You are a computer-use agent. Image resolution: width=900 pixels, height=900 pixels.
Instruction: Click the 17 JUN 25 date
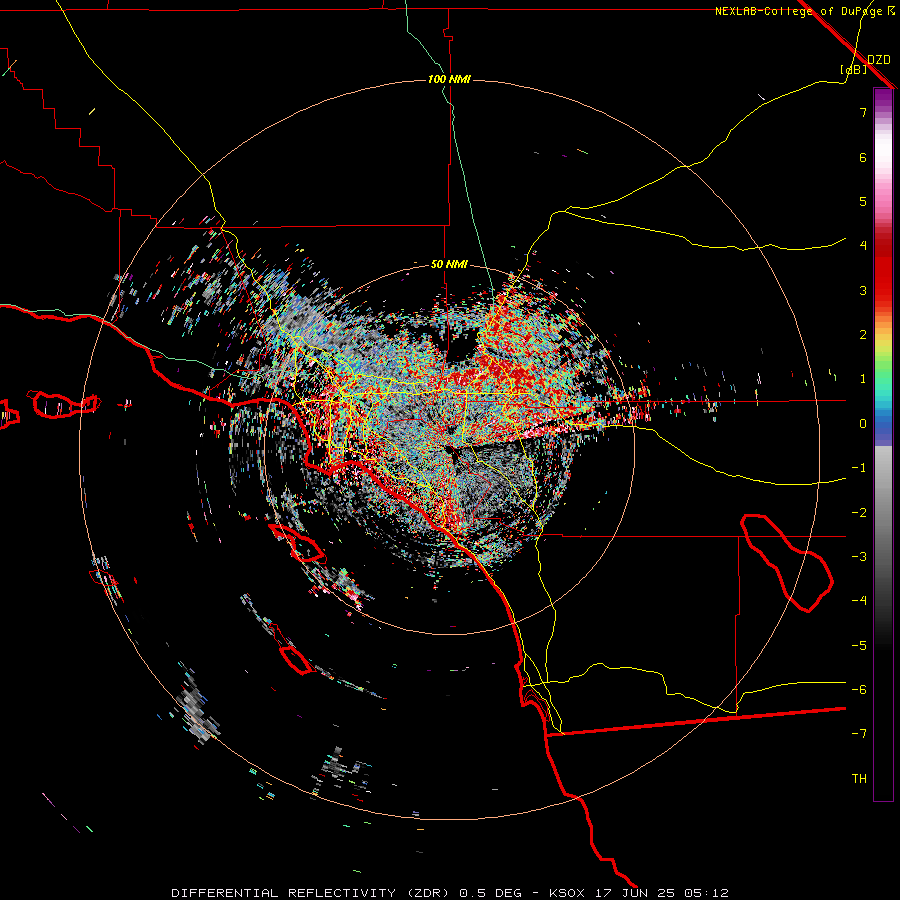point(634,893)
